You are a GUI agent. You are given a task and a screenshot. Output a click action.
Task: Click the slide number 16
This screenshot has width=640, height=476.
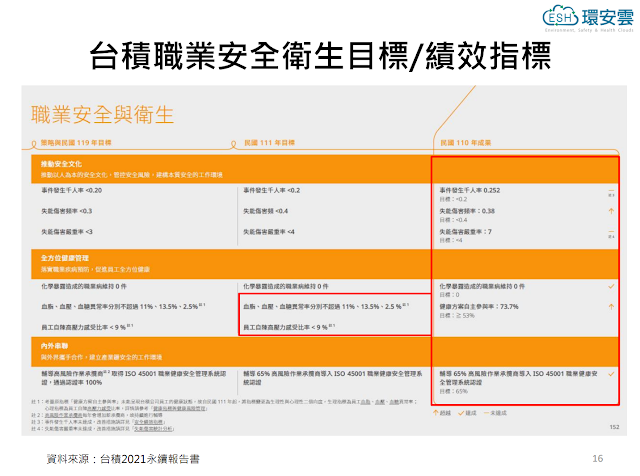tap(598, 459)
